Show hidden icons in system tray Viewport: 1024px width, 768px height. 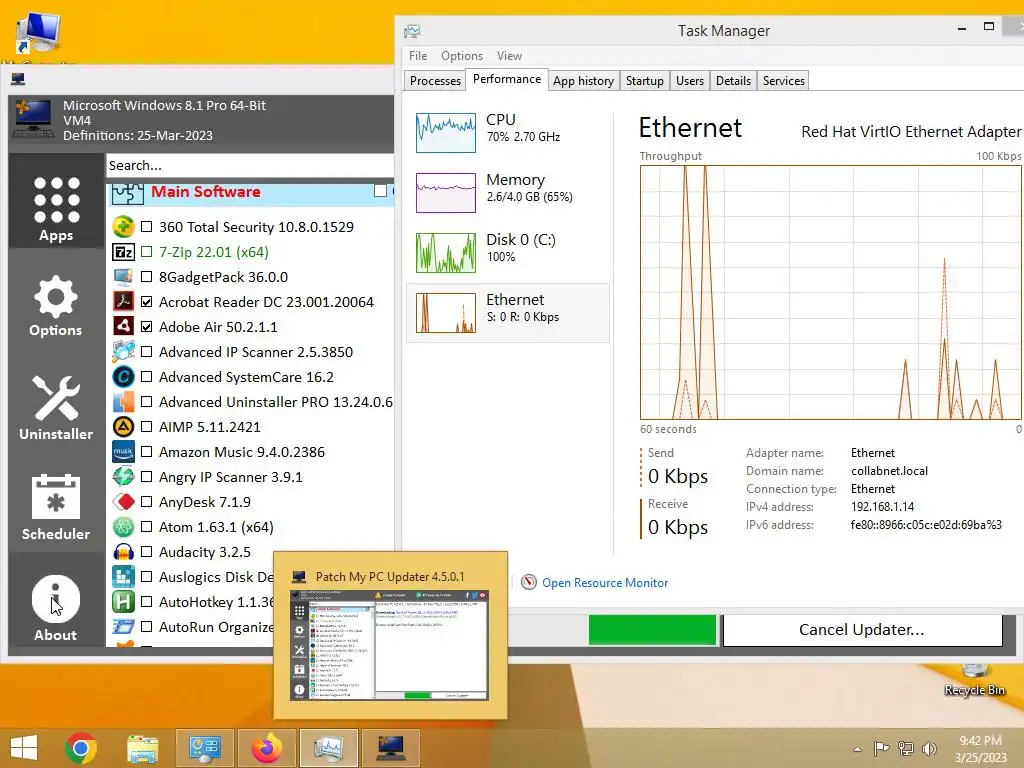pyautogui.click(x=857, y=749)
